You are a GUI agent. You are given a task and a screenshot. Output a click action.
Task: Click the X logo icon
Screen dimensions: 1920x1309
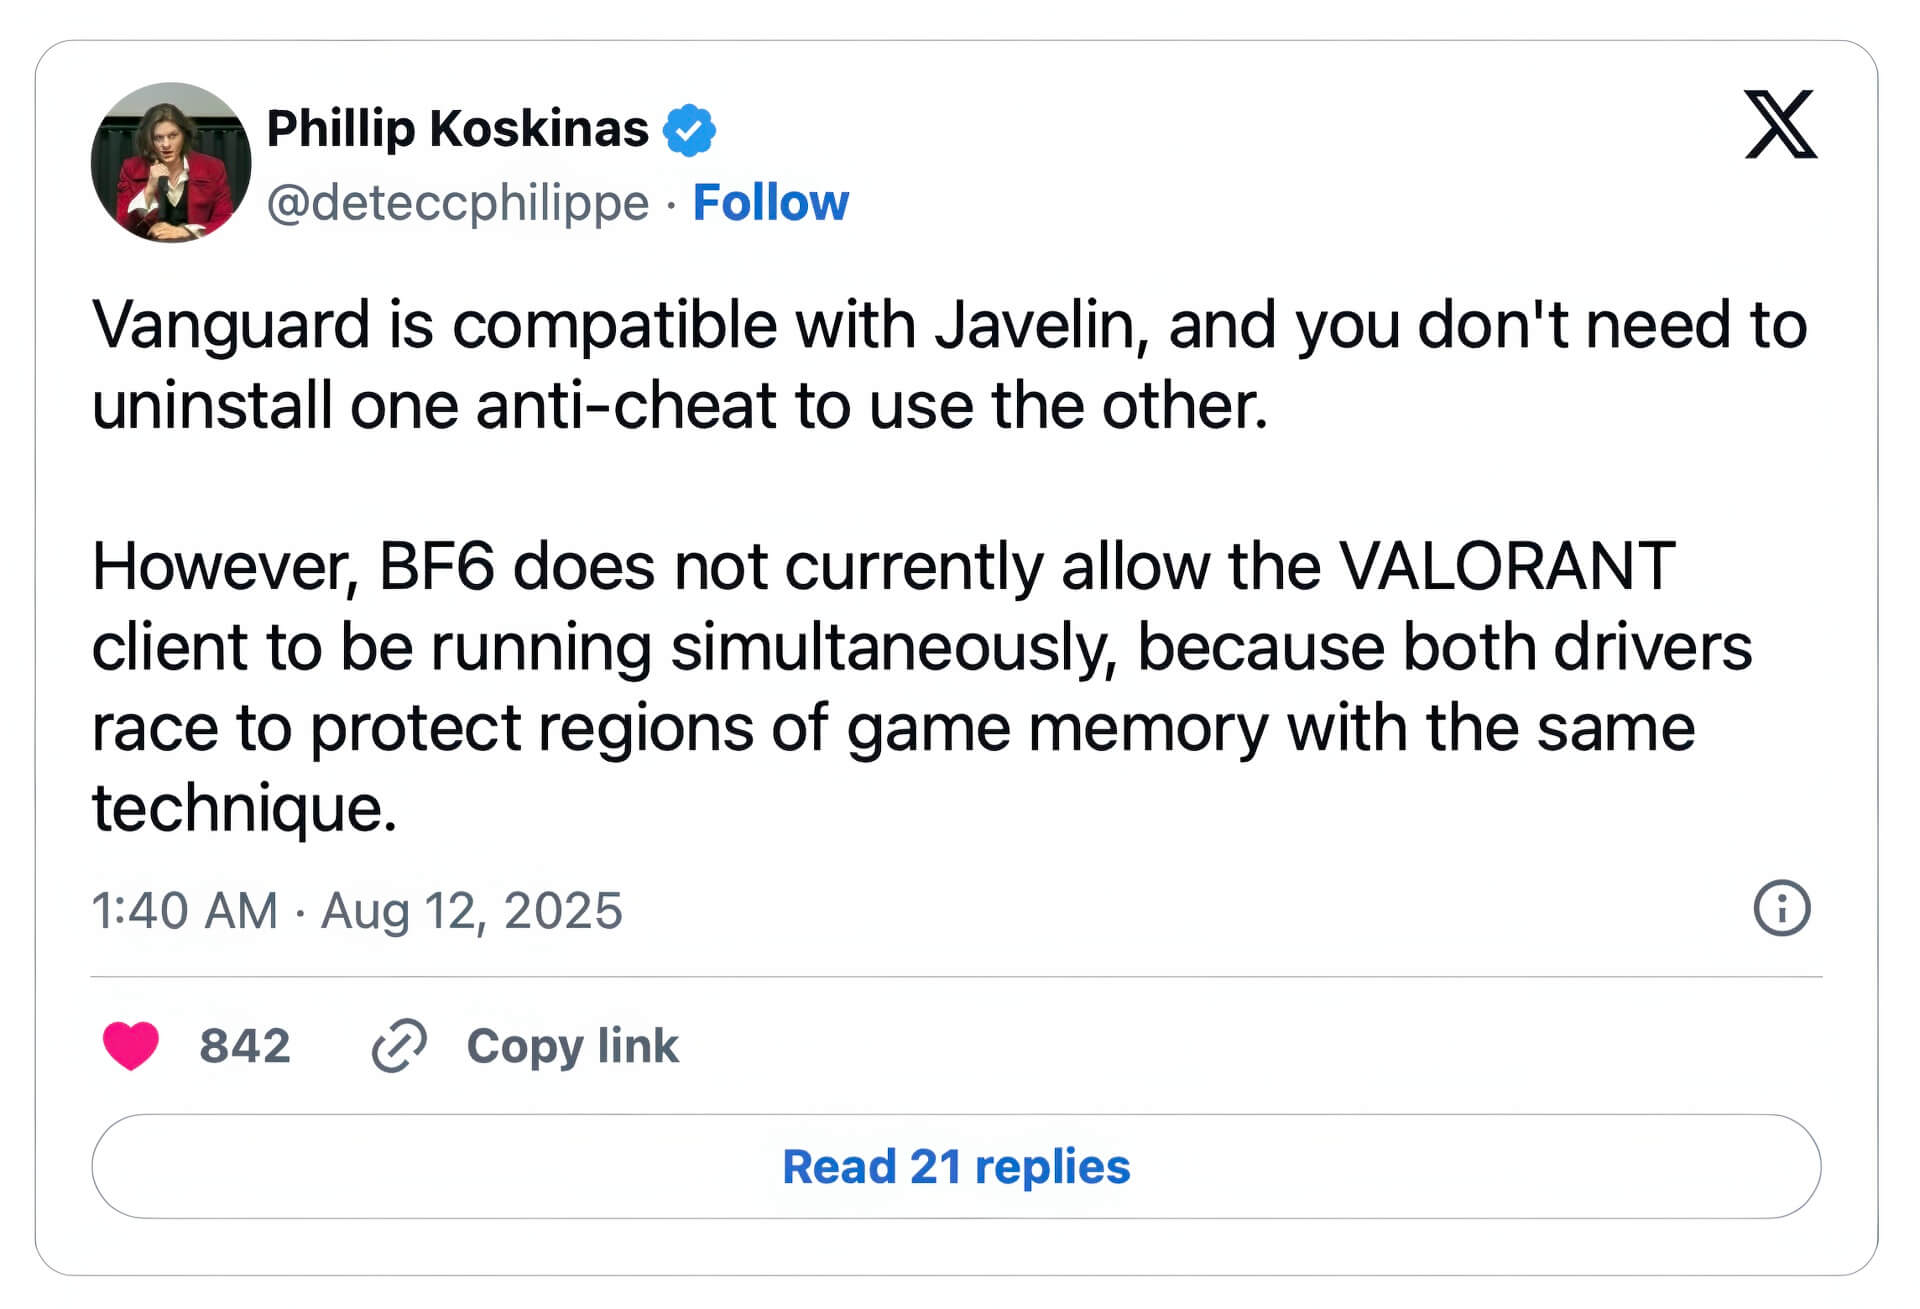coord(1780,124)
